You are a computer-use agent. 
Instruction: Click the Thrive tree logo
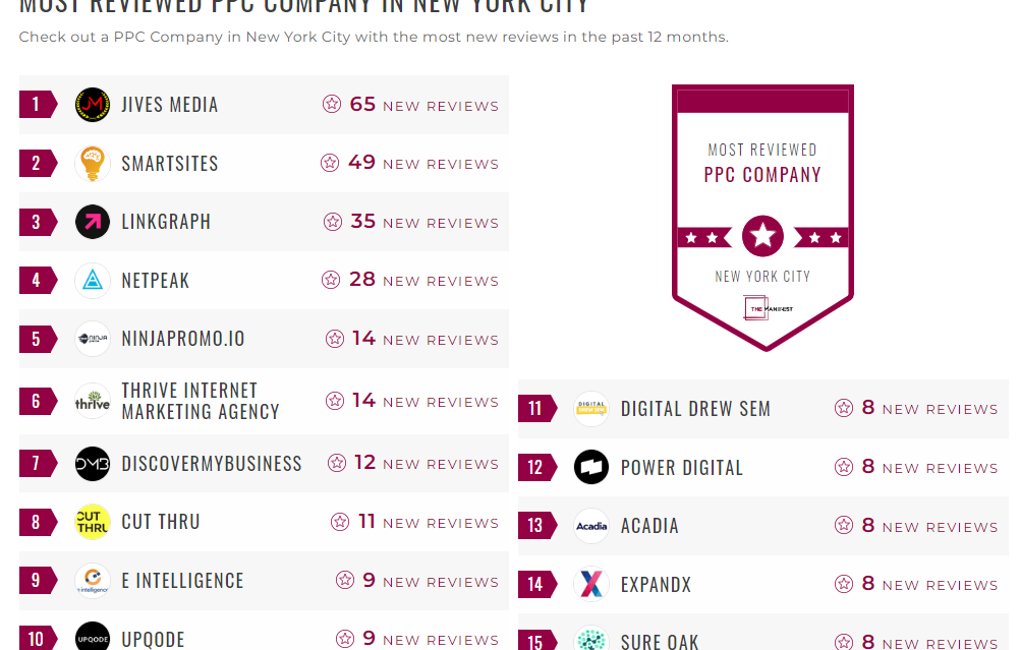92,401
